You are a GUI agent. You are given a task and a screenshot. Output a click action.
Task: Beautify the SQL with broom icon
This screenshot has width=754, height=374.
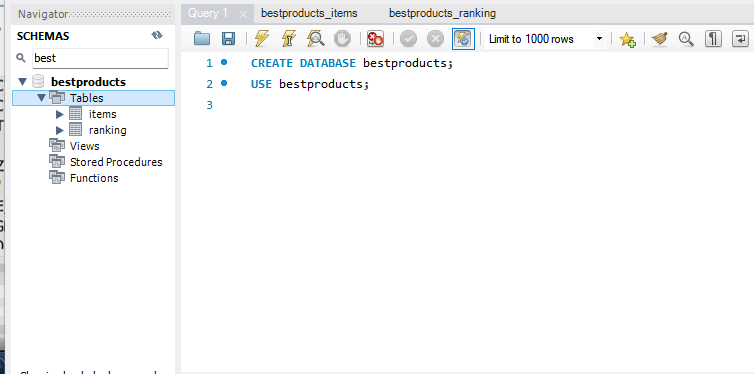(x=660, y=38)
